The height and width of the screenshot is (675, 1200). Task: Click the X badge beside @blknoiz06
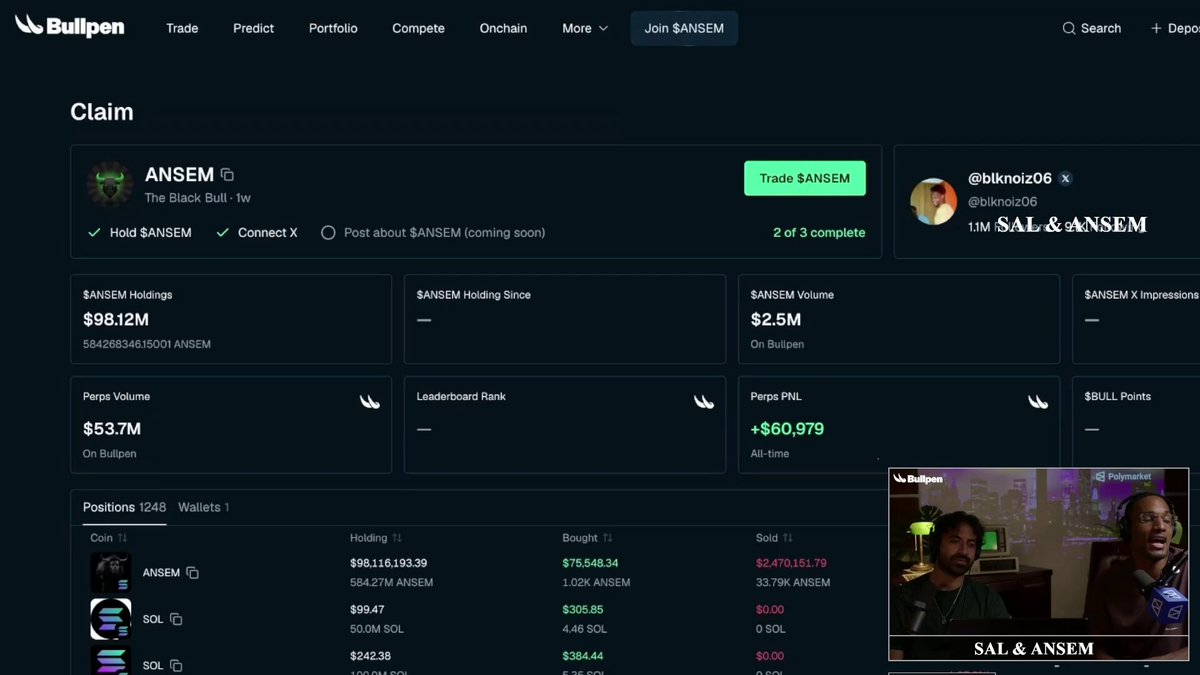click(1065, 179)
